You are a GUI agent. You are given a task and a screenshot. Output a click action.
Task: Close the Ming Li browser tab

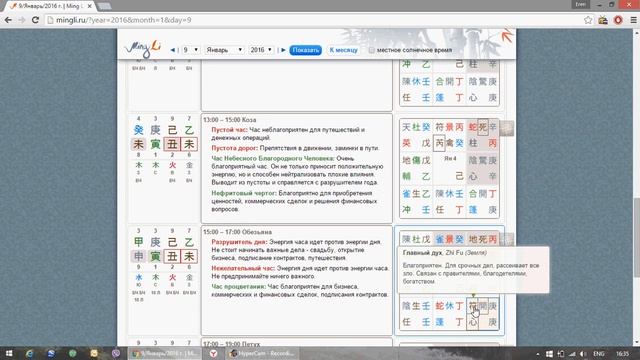point(89,6)
